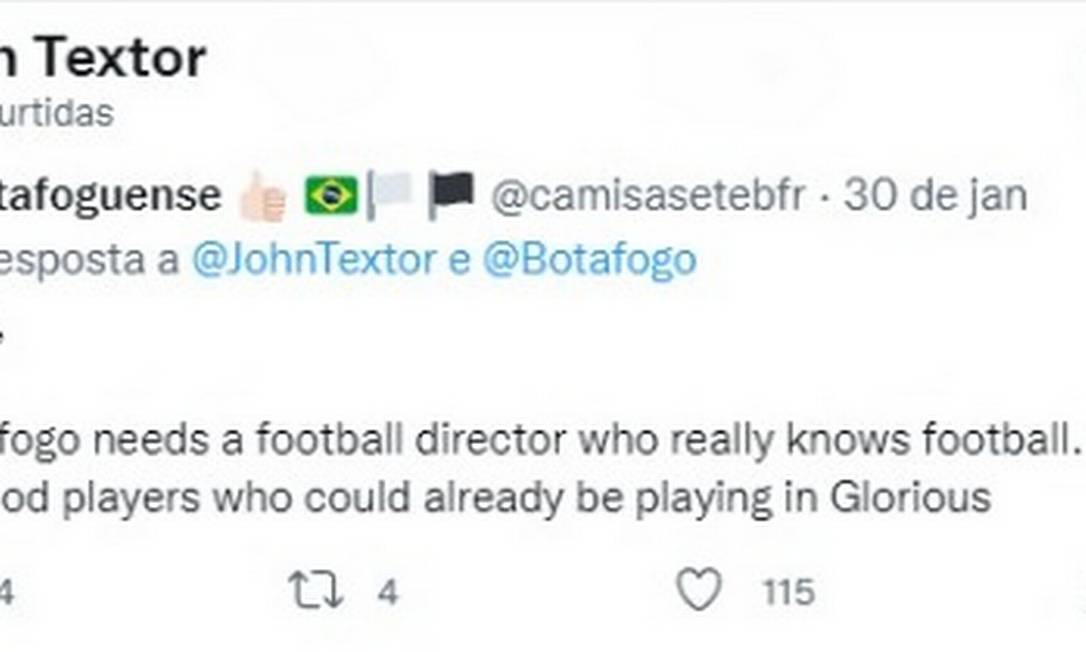
Task: Click the black flag emoji
Action: coord(451,195)
